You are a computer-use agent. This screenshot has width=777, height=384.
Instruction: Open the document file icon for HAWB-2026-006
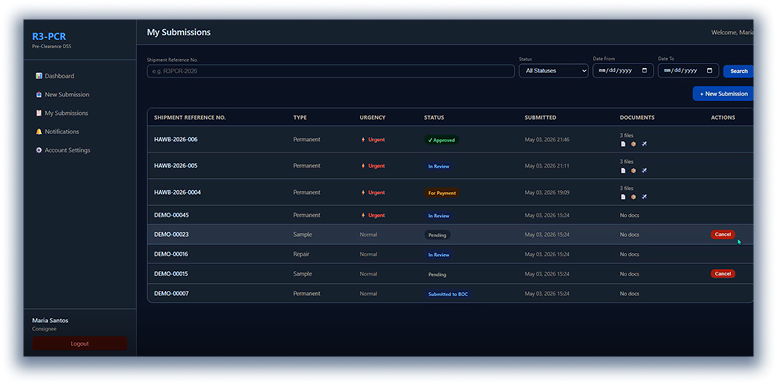pos(623,144)
